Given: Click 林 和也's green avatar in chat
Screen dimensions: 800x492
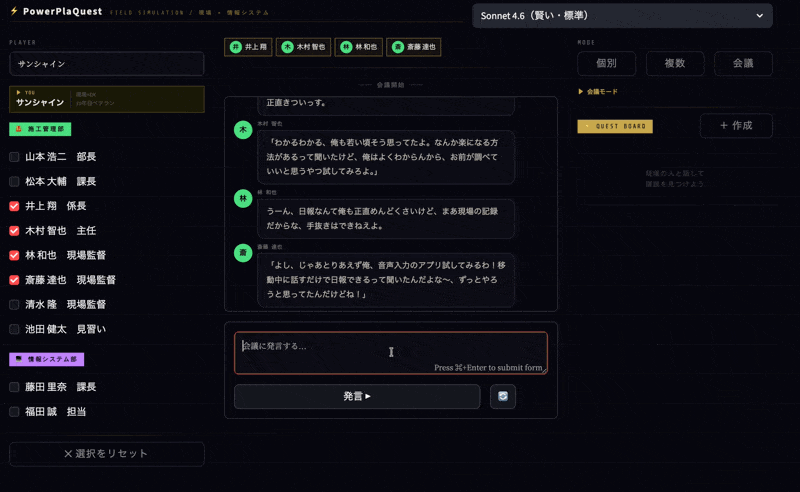Looking at the screenshot, I should [x=243, y=199].
